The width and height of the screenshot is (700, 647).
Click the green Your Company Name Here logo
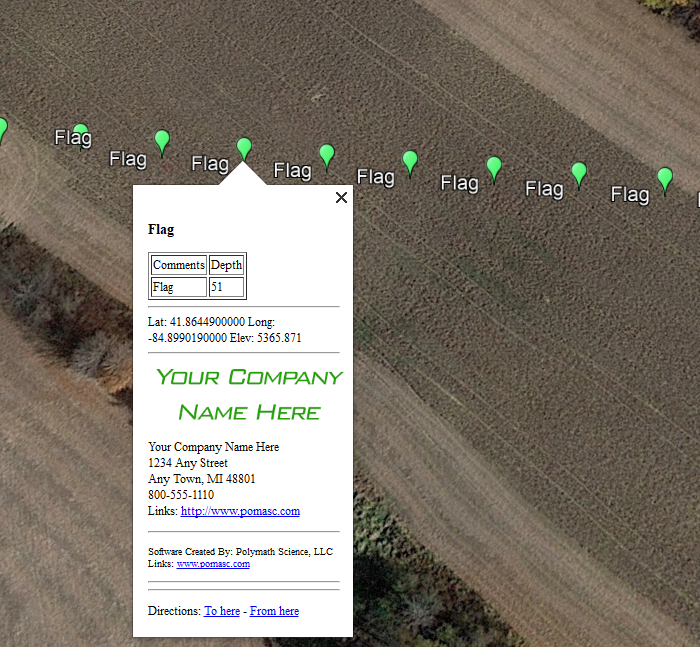click(x=249, y=394)
